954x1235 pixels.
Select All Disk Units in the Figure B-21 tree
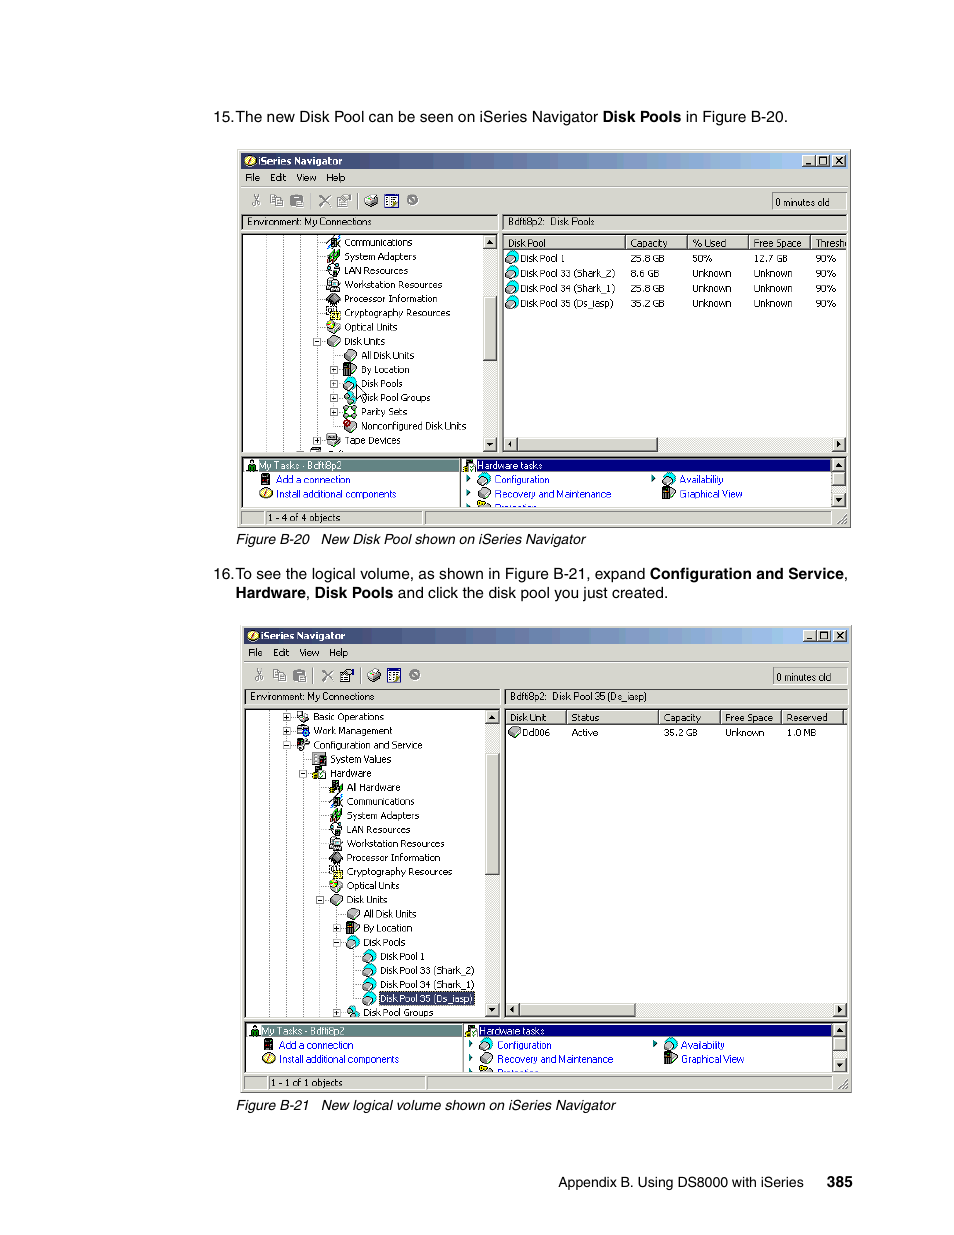(x=390, y=914)
